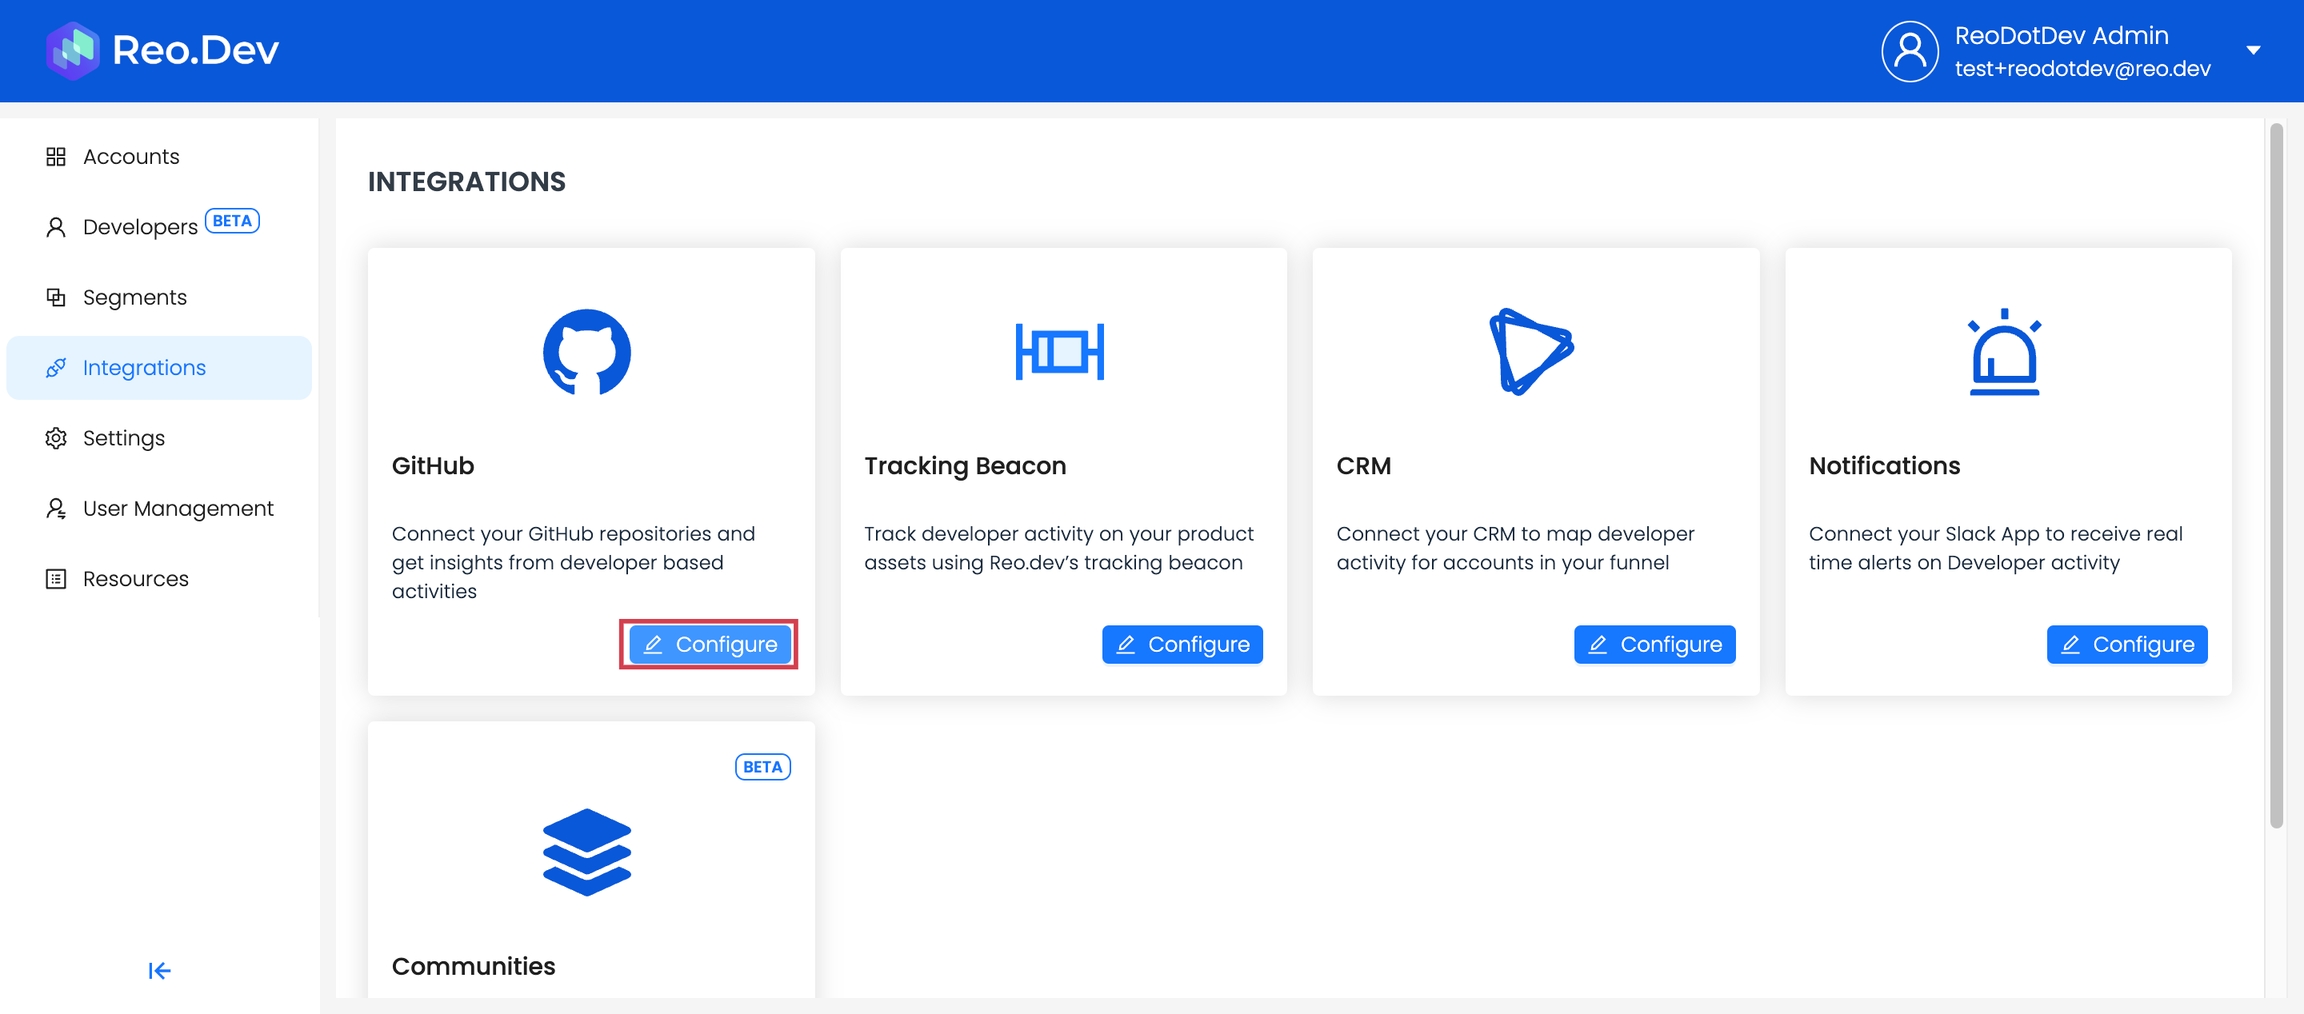
Task: Click the vertical page scrollbar
Action: click(2276, 476)
